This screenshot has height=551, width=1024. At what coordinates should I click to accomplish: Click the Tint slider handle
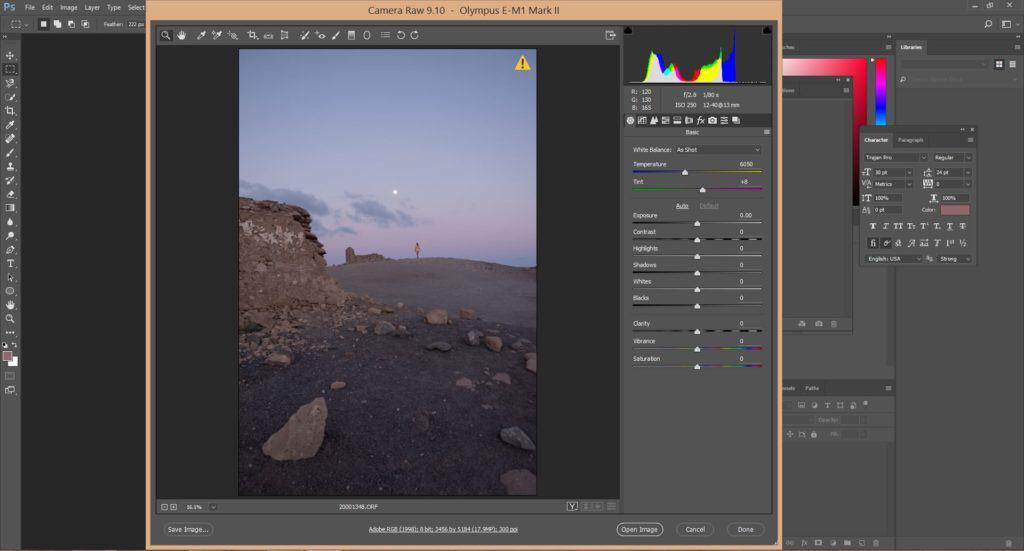(x=703, y=190)
